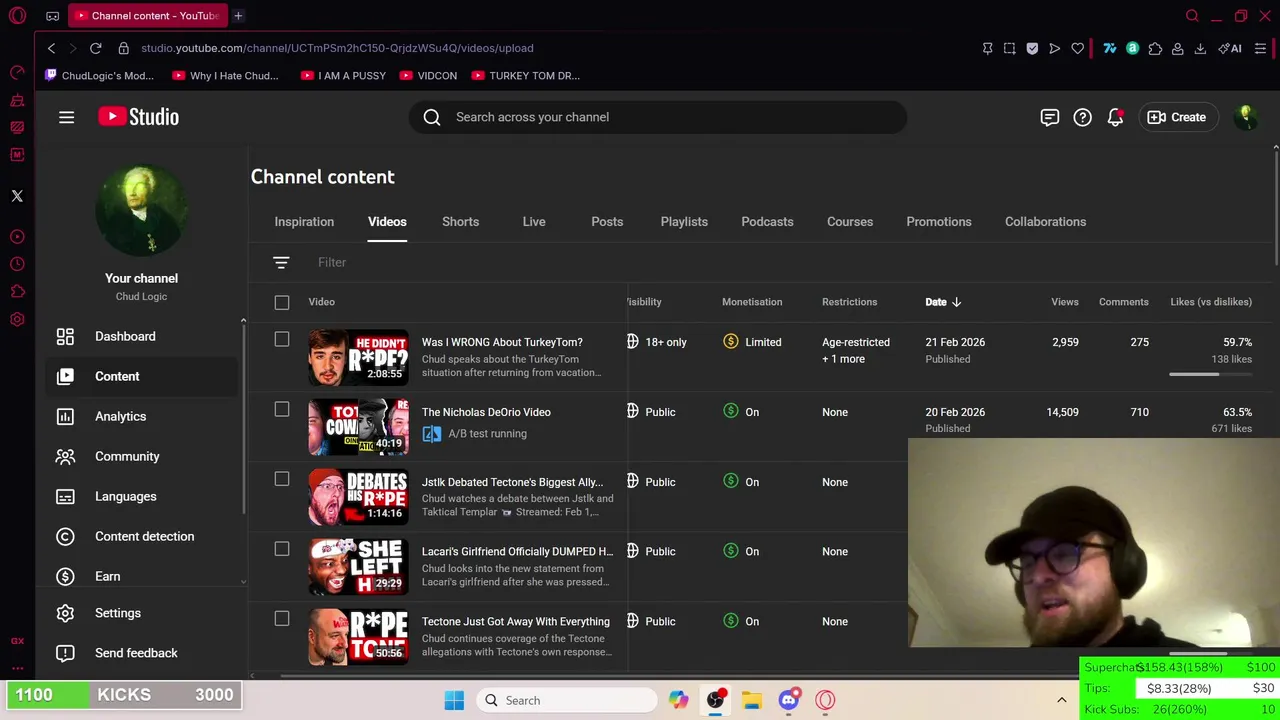Open the YouTube Studio hamburger menu
This screenshot has height=720, width=1280.
[x=66, y=117]
